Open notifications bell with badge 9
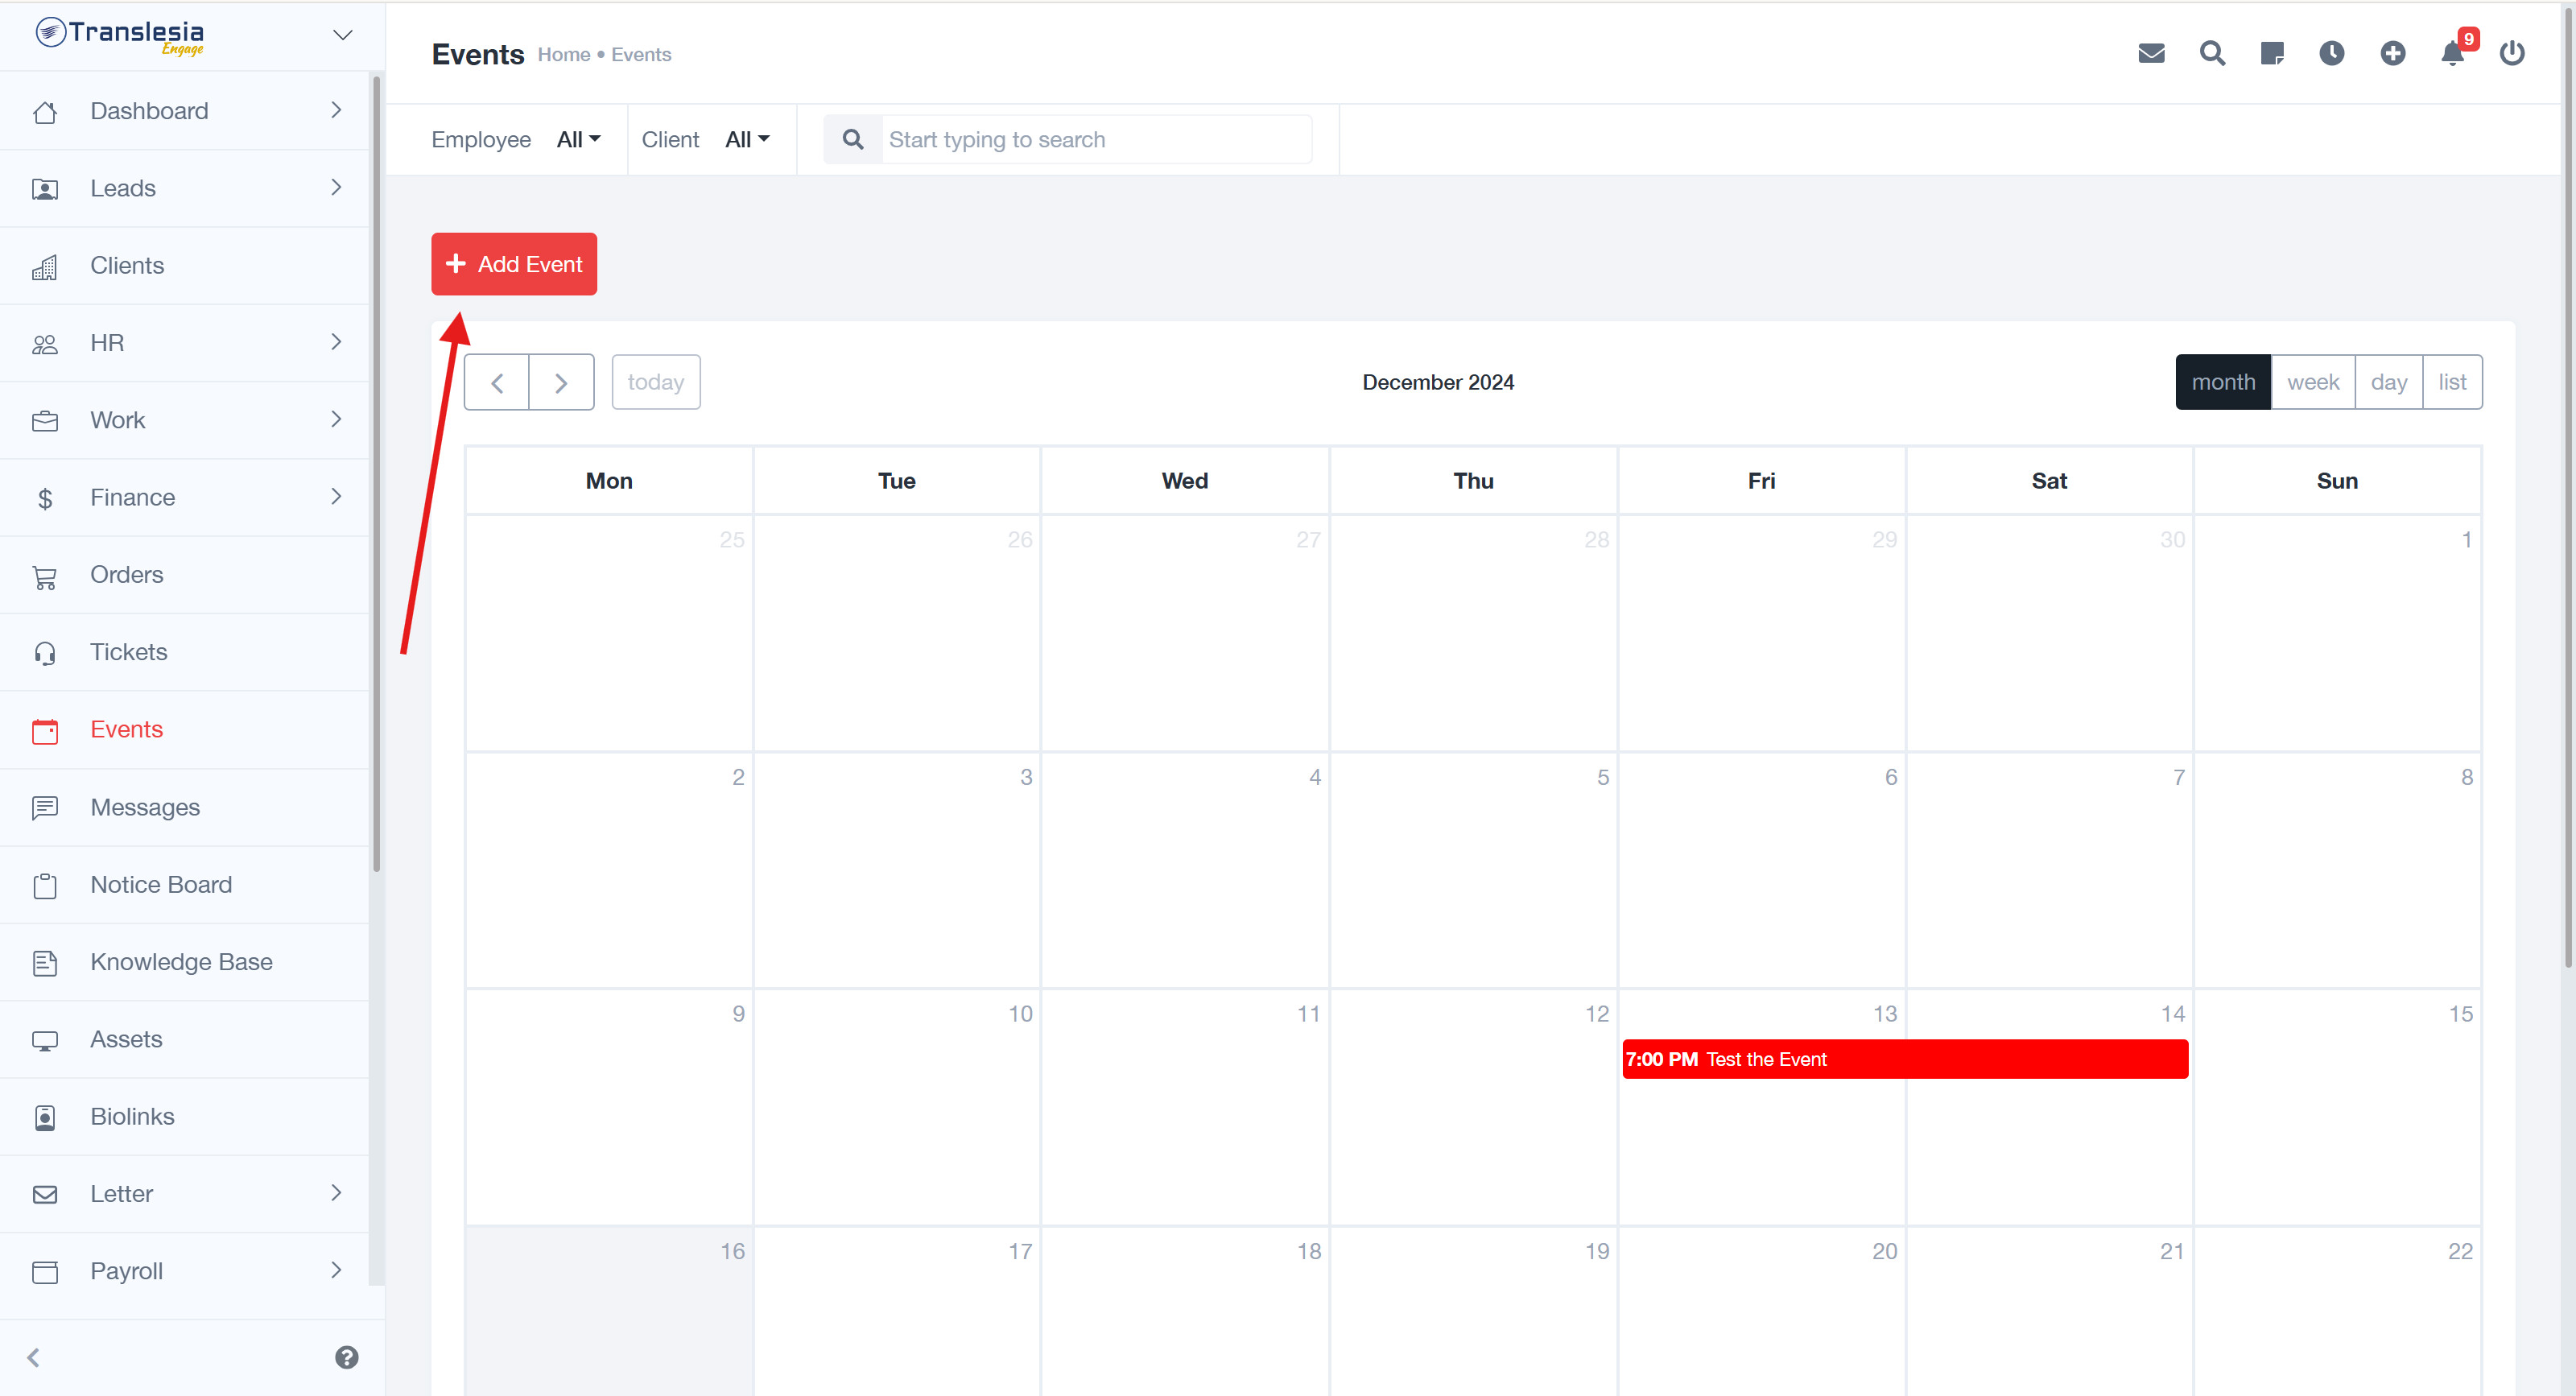The image size is (2576, 1396). tap(2452, 53)
